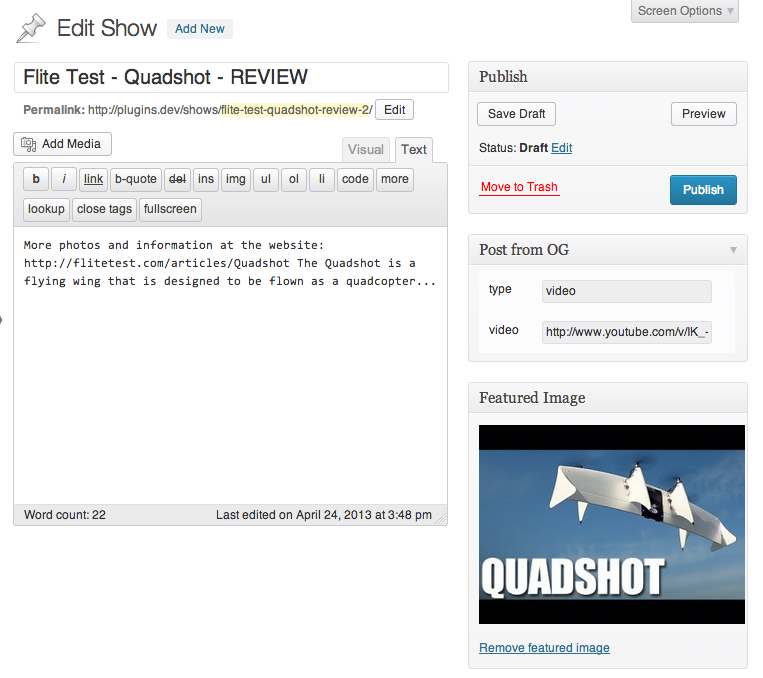This screenshot has width=763, height=678.
Task: Click the Preview button
Action: [704, 114]
